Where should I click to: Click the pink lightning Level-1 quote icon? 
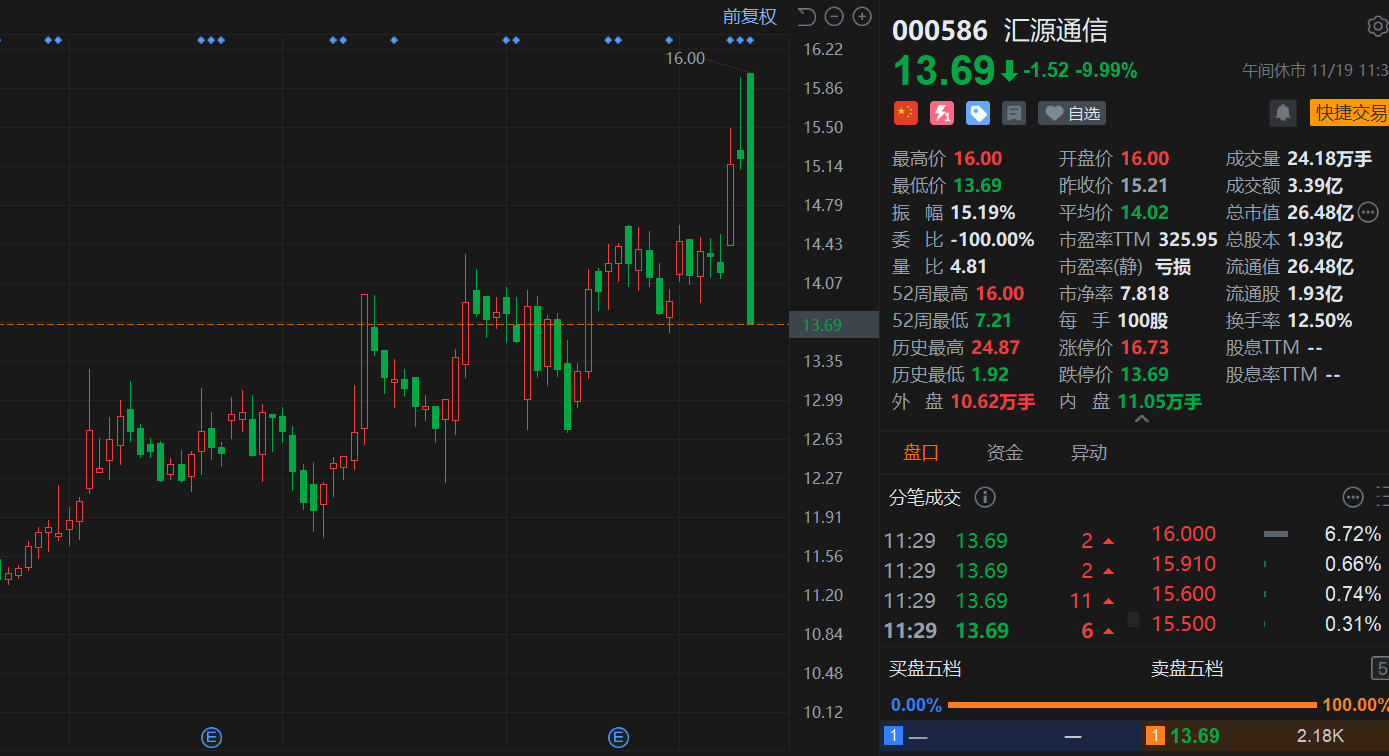pyautogui.click(x=942, y=113)
